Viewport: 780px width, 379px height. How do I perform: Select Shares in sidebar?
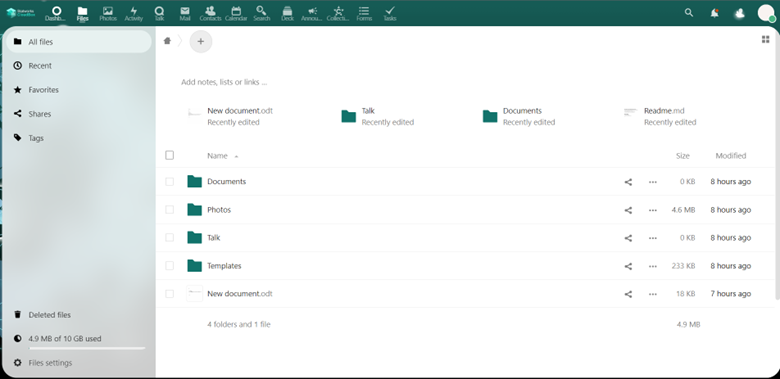click(x=79, y=114)
